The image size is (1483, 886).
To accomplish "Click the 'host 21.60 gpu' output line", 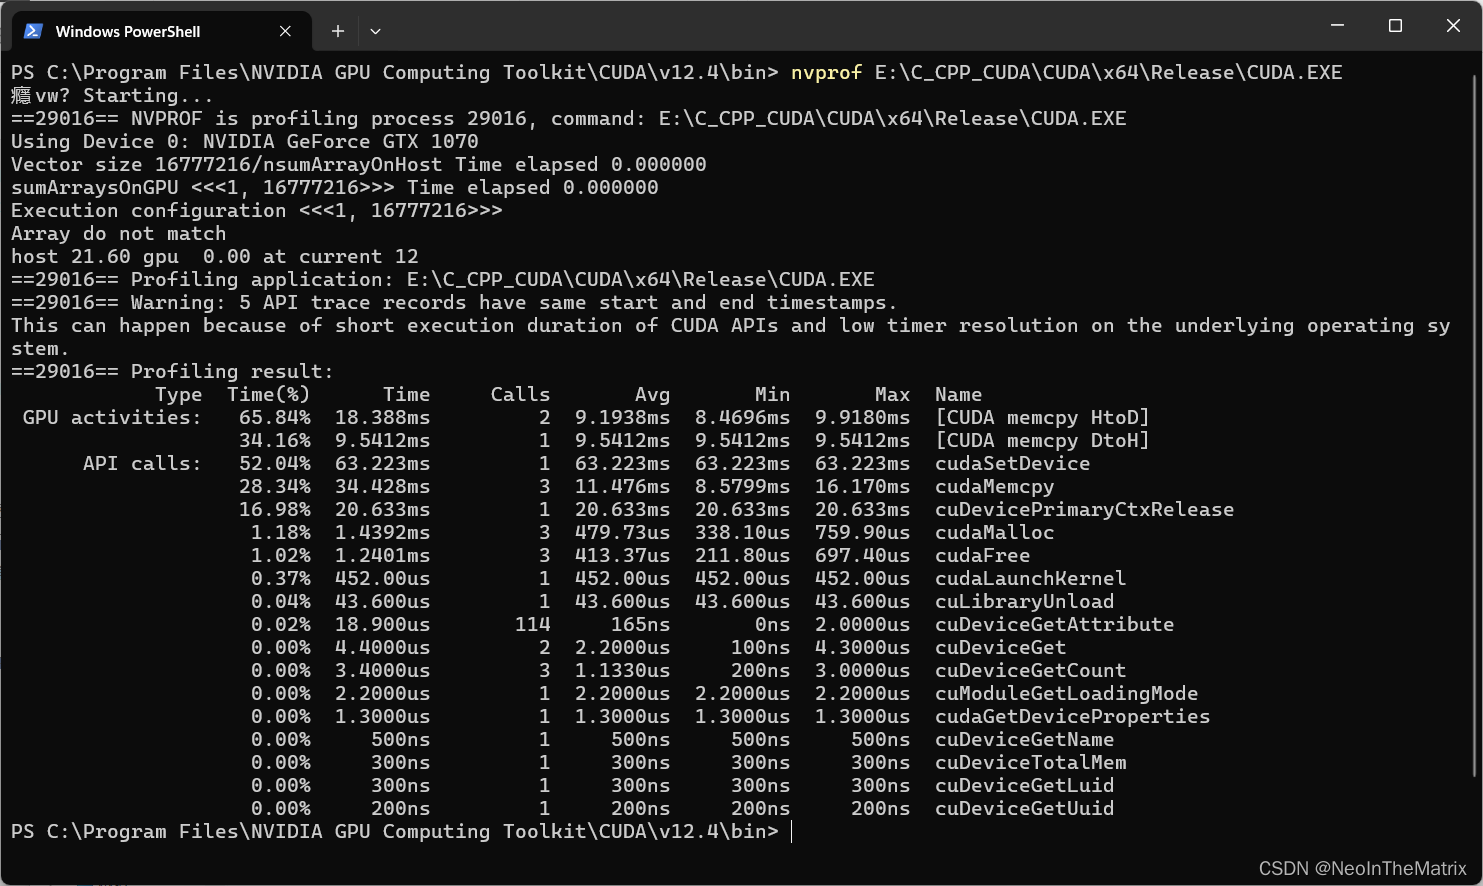I will click(214, 256).
